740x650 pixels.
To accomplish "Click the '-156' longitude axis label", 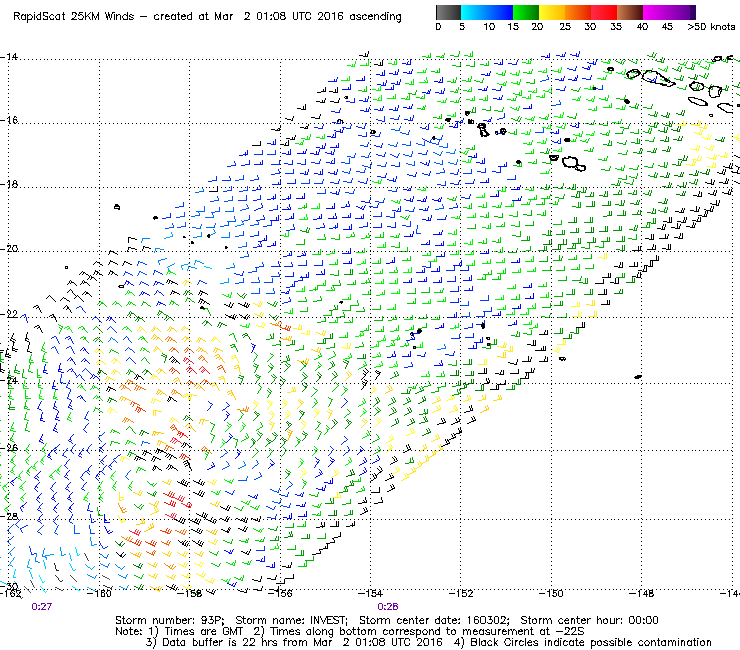I will click(280, 593).
